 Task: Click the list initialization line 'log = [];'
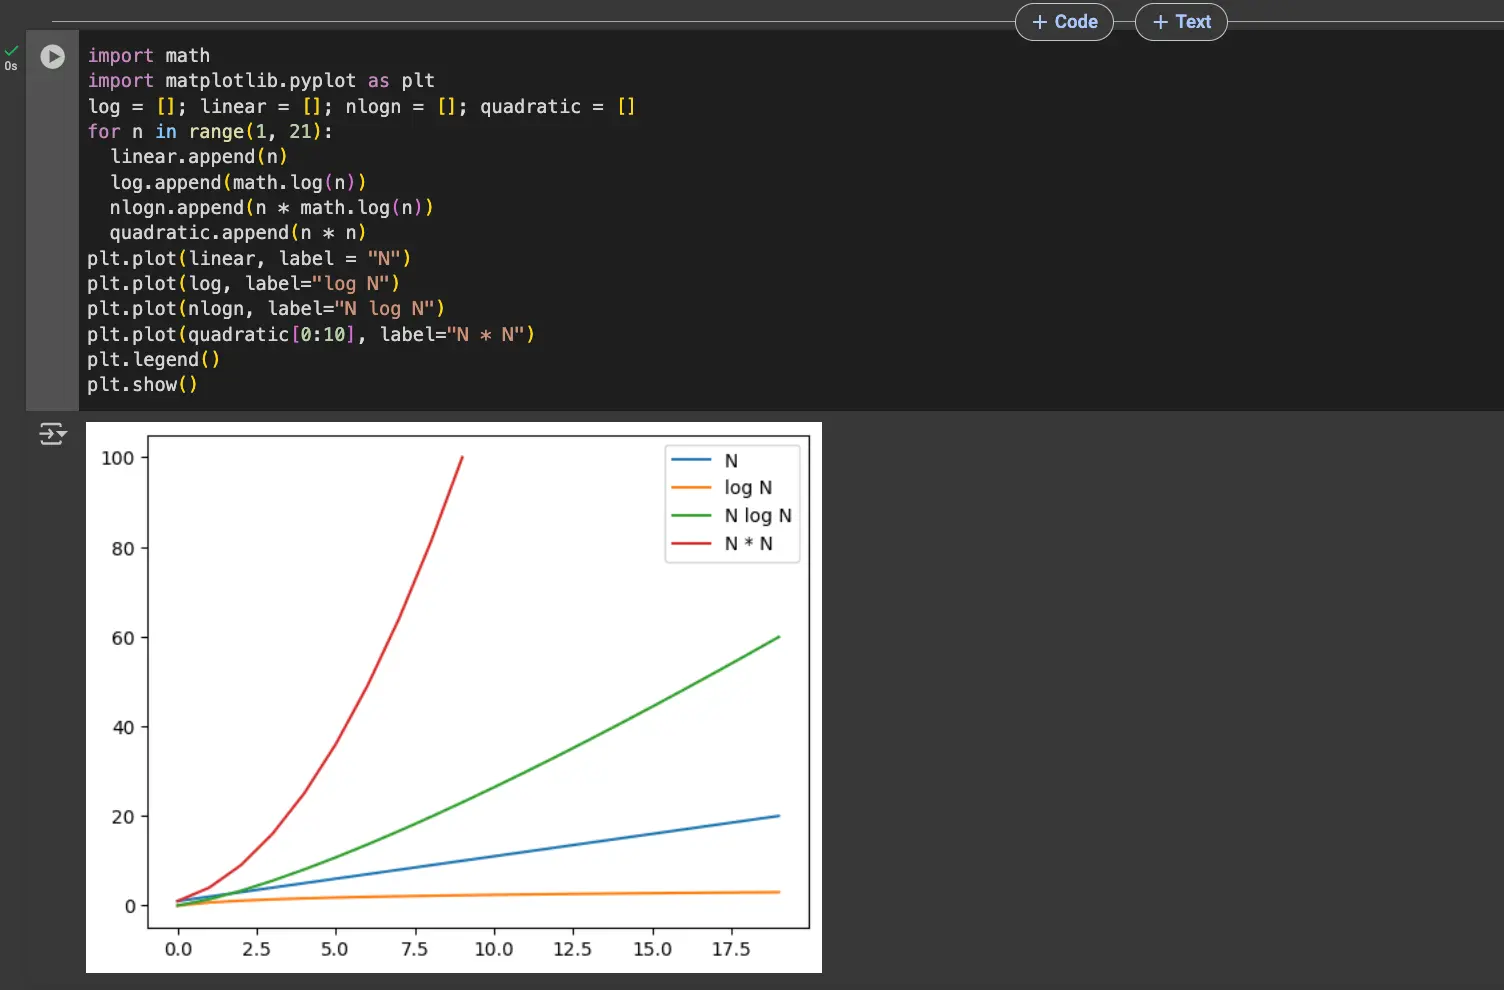pos(361,107)
